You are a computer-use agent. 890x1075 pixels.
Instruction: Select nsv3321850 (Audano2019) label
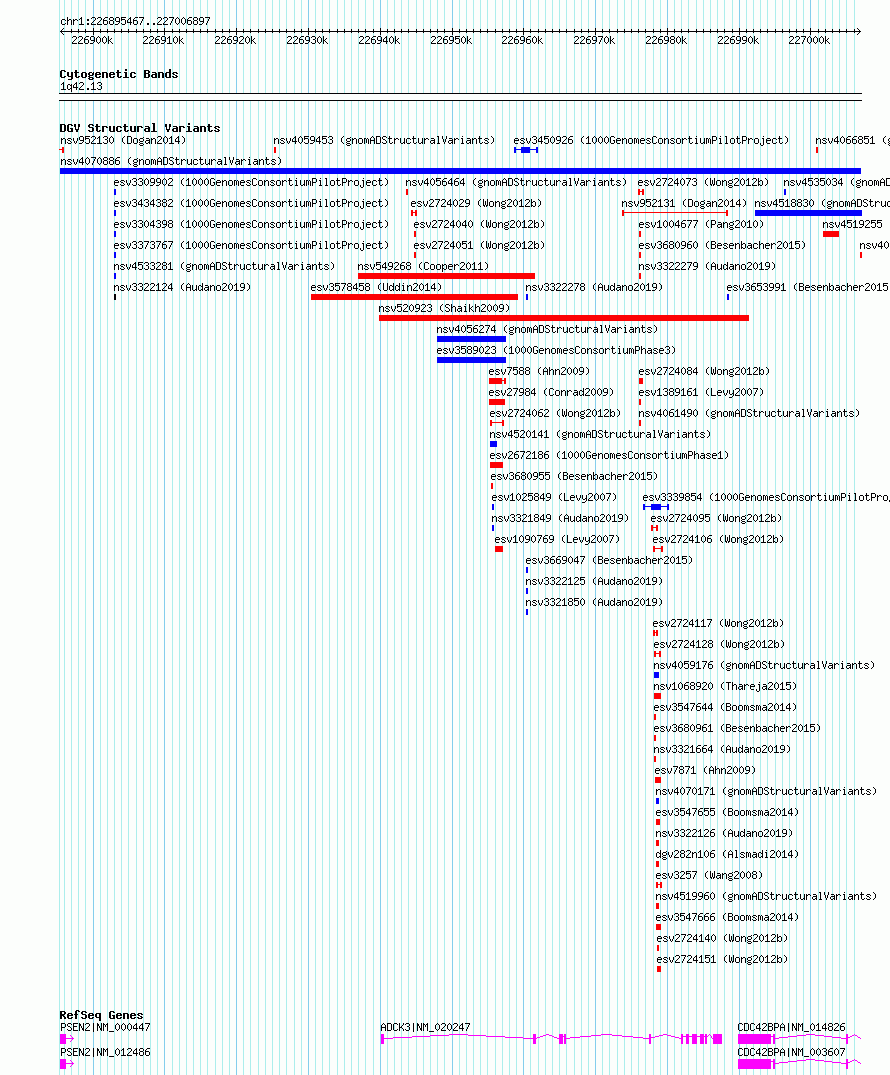pos(594,602)
